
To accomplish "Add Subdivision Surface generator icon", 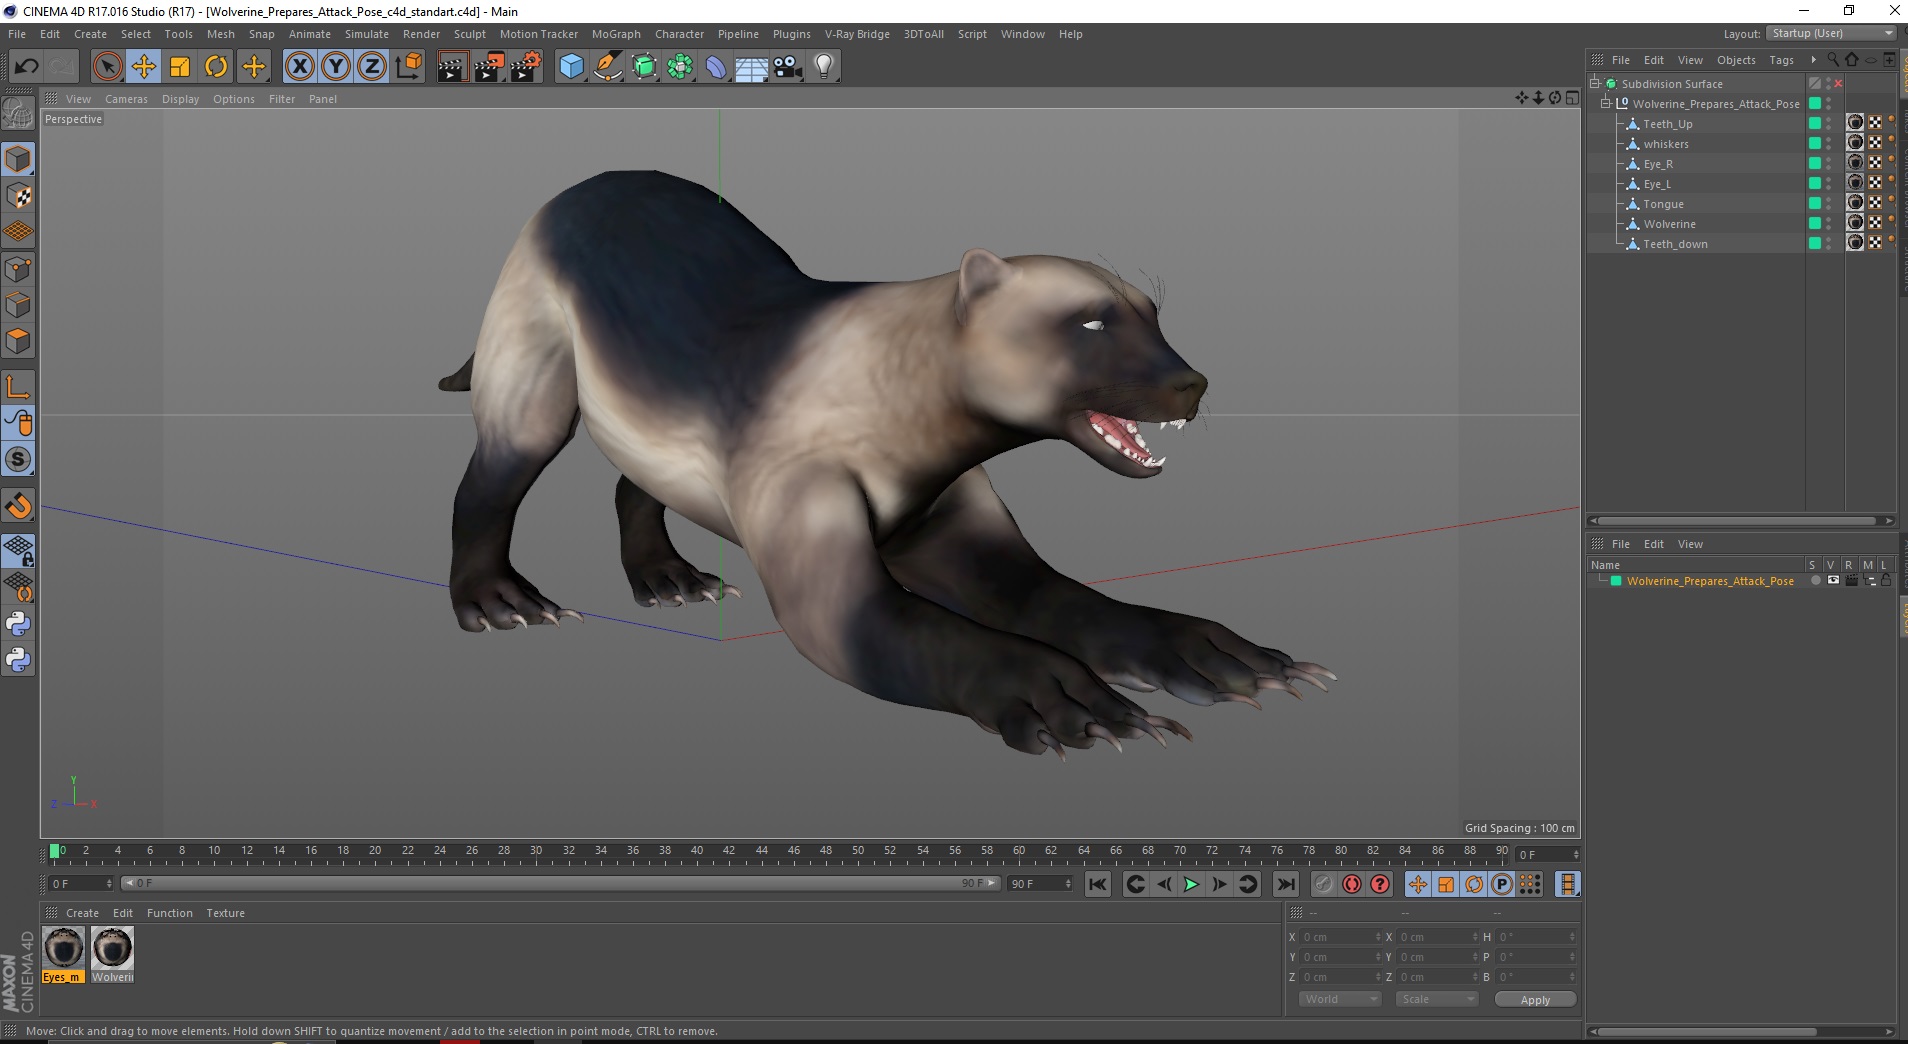I will (644, 67).
